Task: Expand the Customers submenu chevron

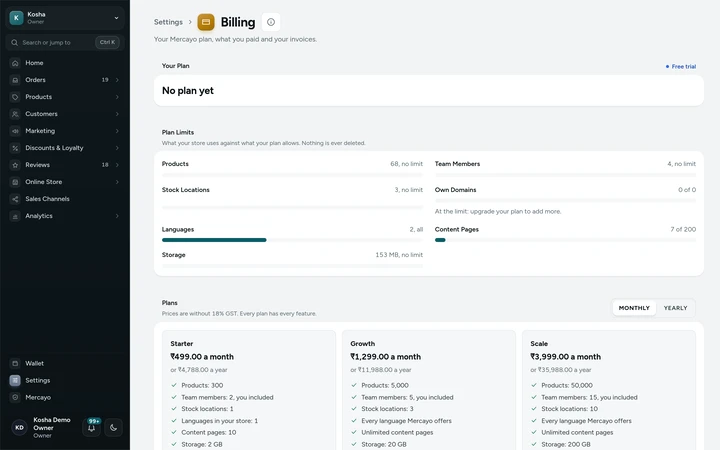Action: point(117,114)
